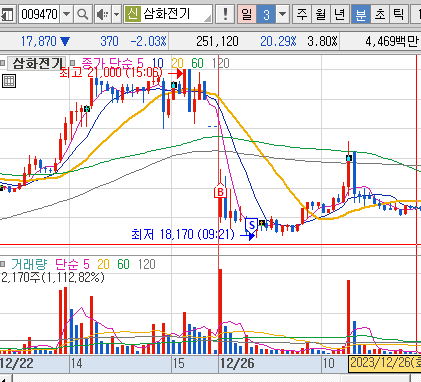
Task: Click the red B buy marker on chart
Action: coord(220,192)
